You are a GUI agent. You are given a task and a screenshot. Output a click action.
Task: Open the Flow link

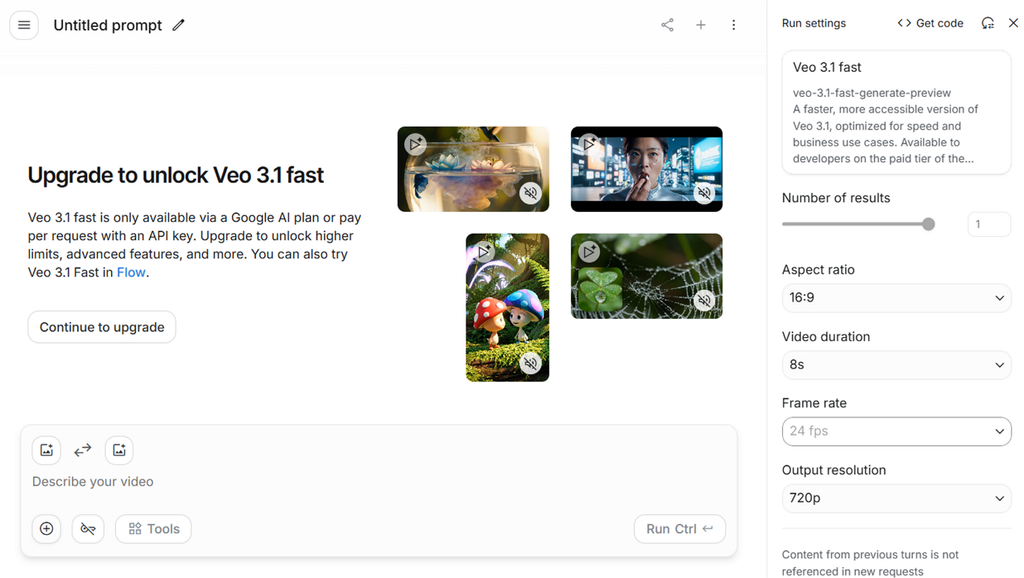(x=131, y=272)
